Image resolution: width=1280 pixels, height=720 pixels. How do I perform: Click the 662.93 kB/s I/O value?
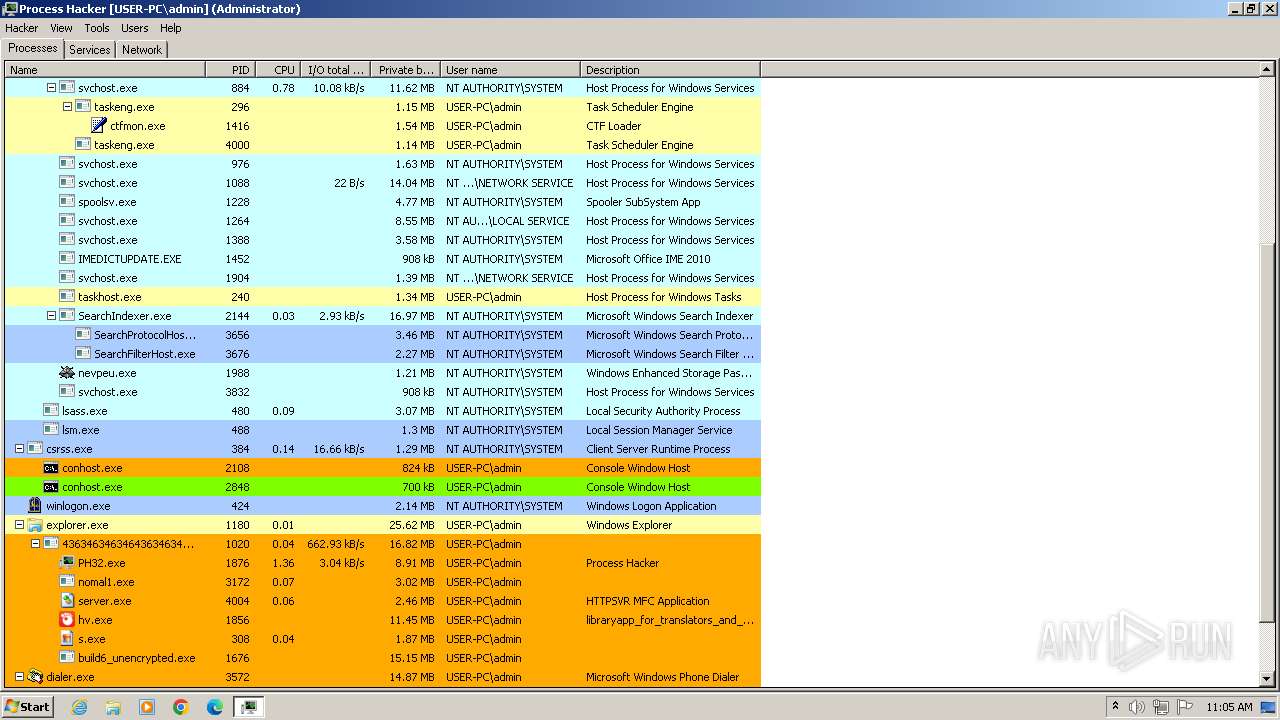point(335,544)
